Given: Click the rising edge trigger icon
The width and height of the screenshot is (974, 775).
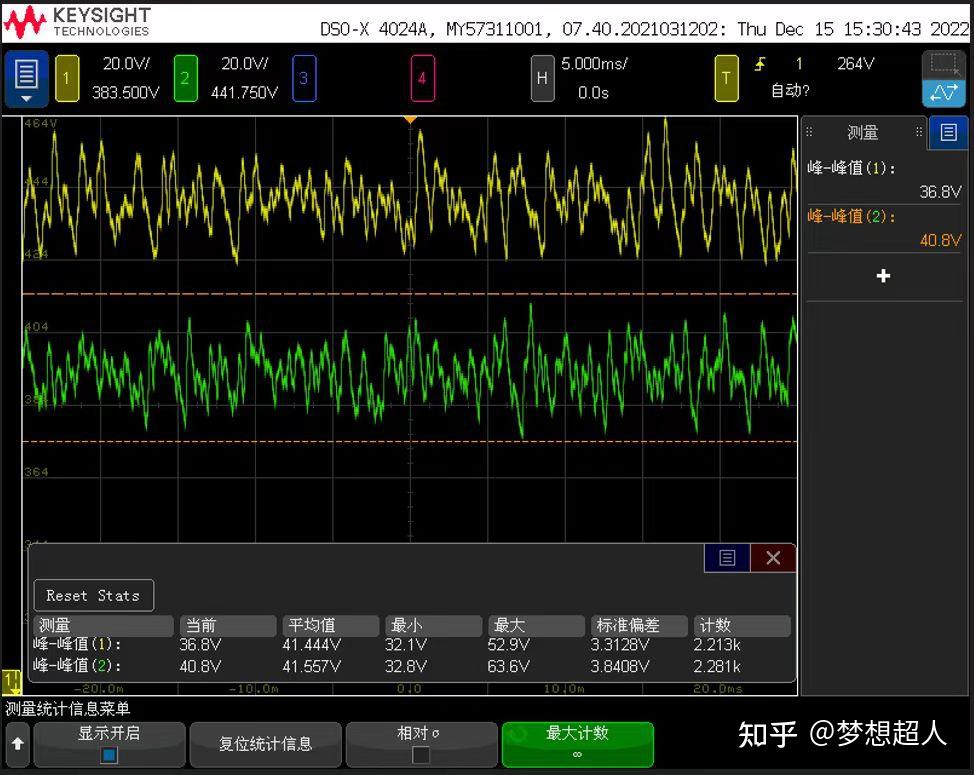Looking at the screenshot, I should pyautogui.click(x=760, y=64).
